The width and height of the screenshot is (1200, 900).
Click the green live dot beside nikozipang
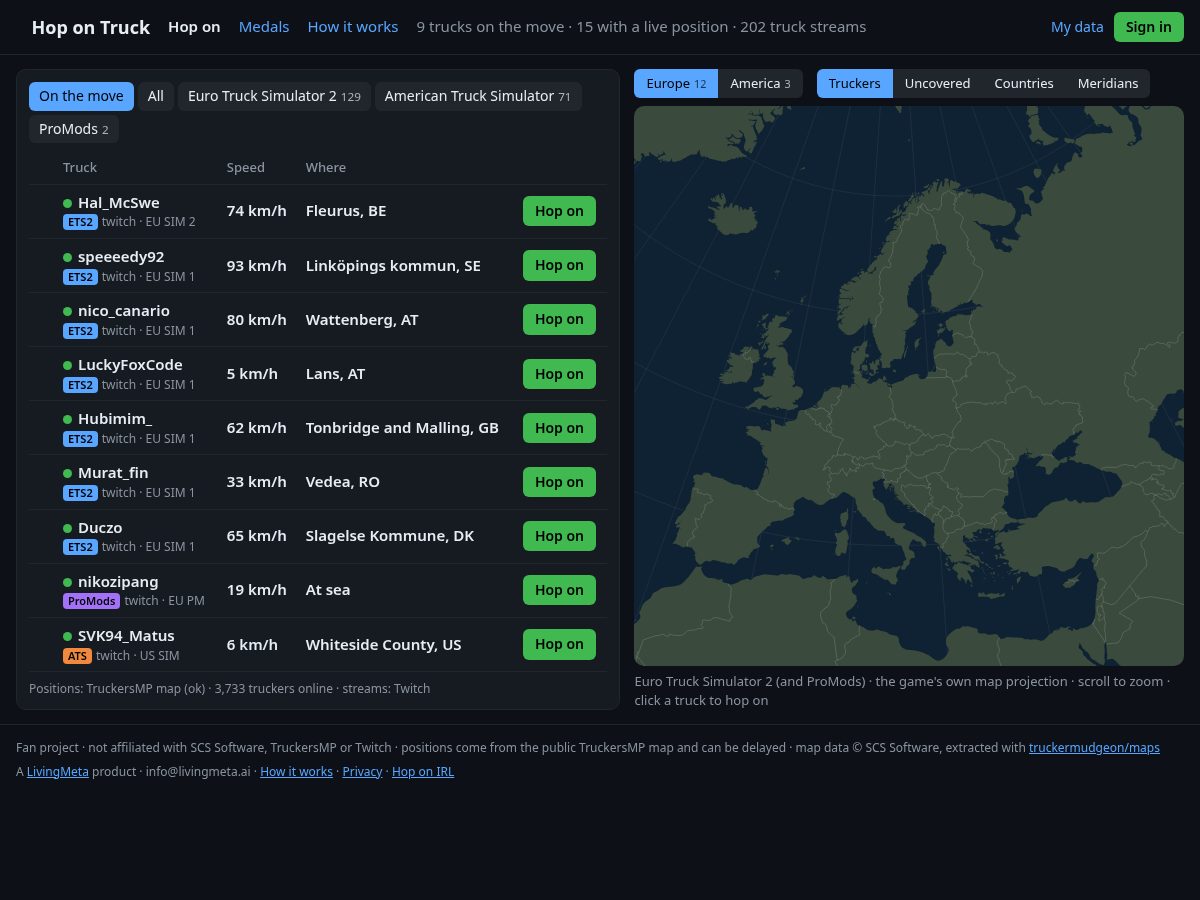coord(68,582)
